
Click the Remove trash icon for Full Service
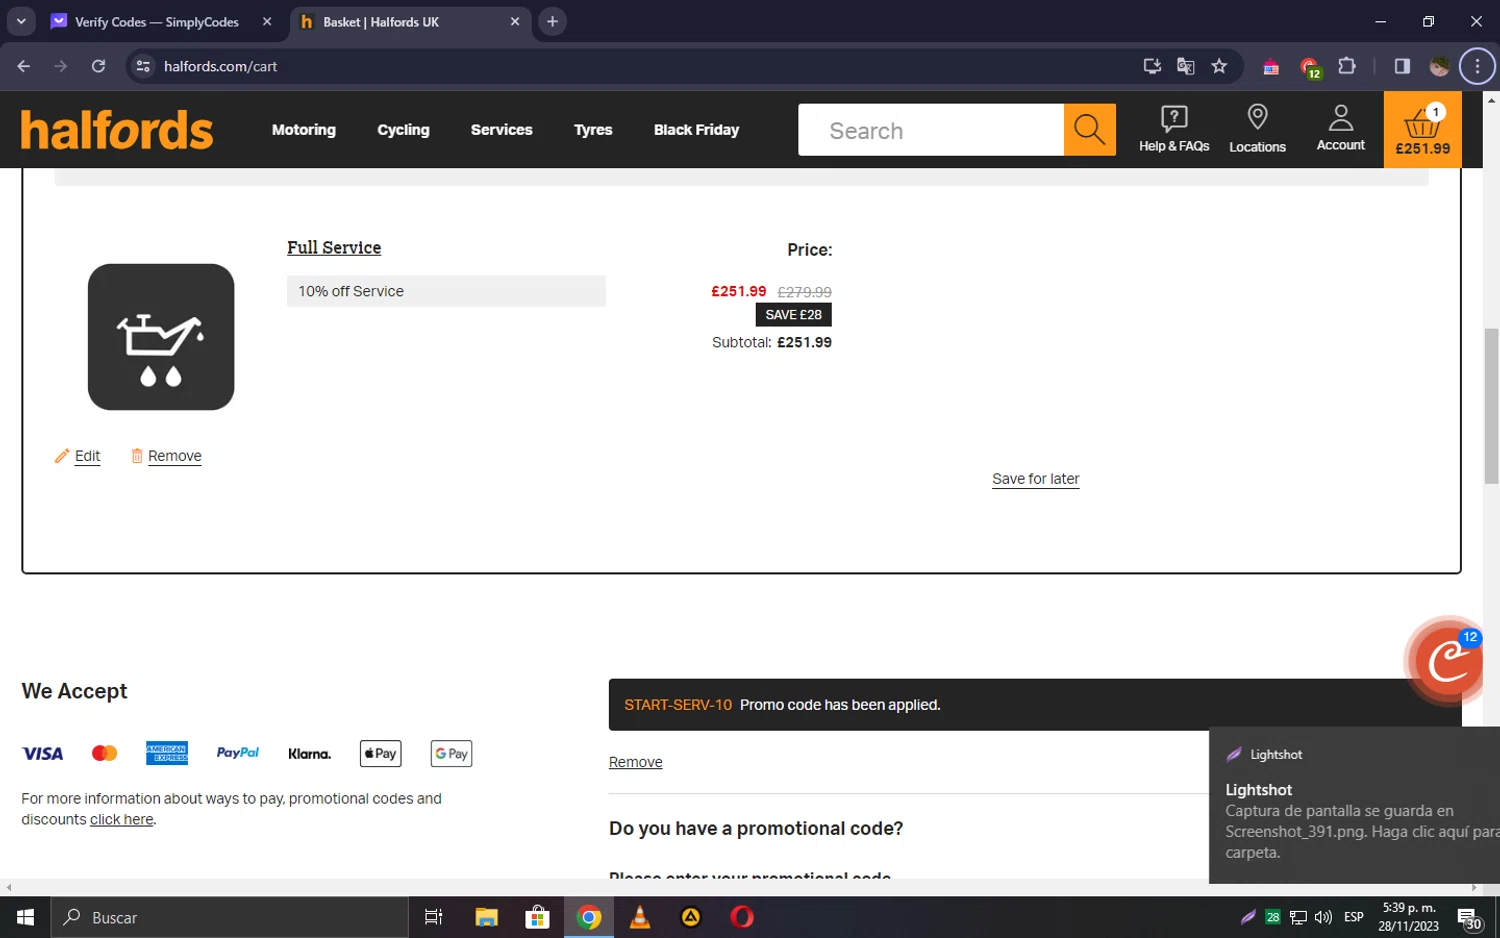point(137,456)
